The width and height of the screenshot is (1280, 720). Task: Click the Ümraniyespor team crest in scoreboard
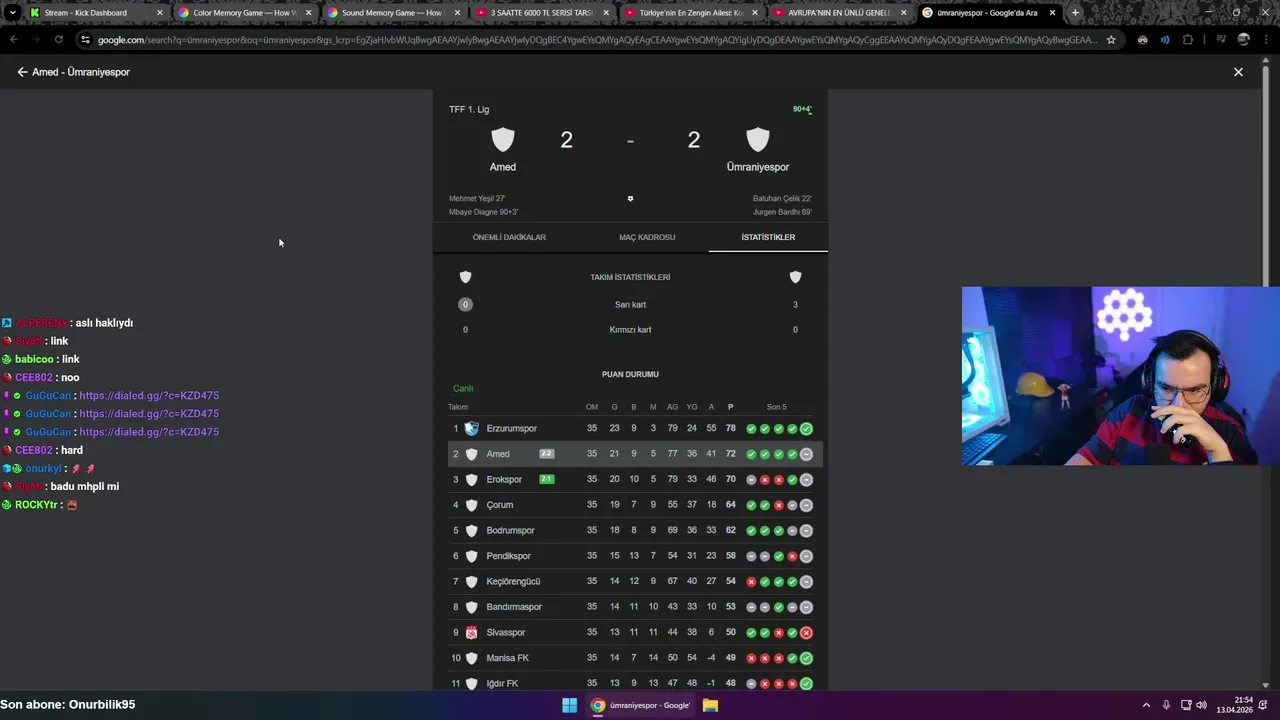pyautogui.click(x=758, y=140)
